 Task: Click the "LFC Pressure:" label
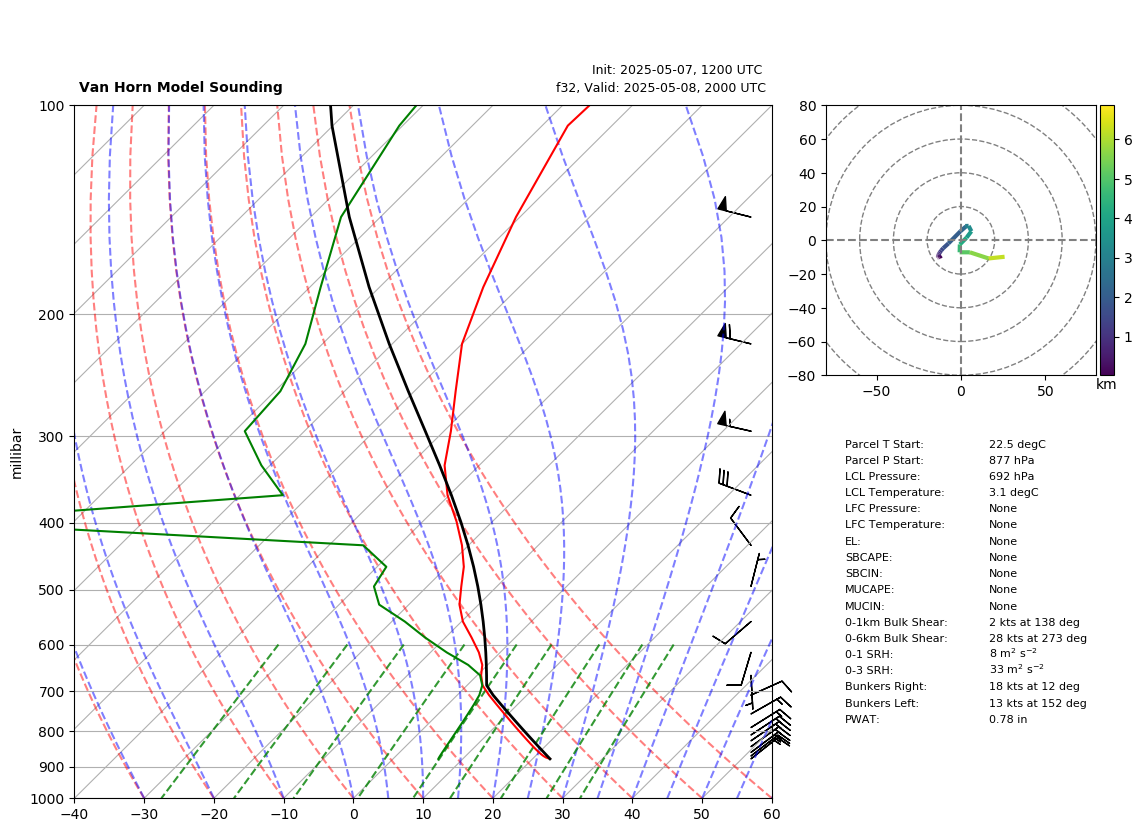(x=883, y=509)
